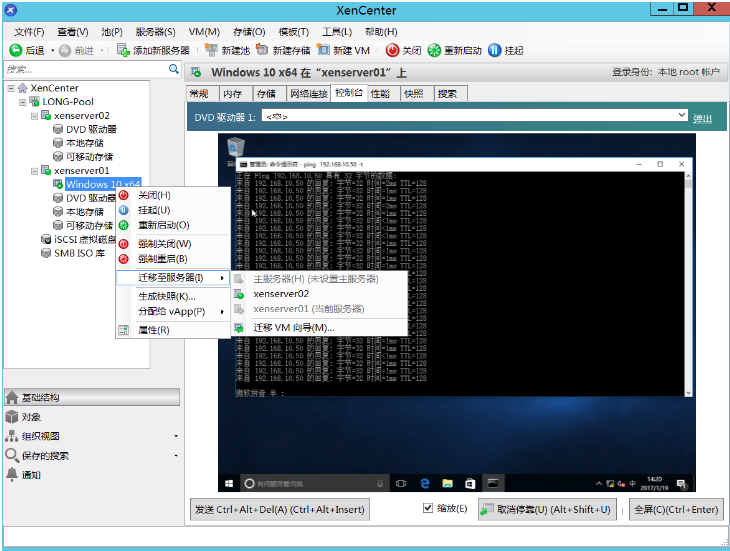
Task: Select the SMB ISO 库 storage icon
Action: pyautogui.click(x=46, y=253)
